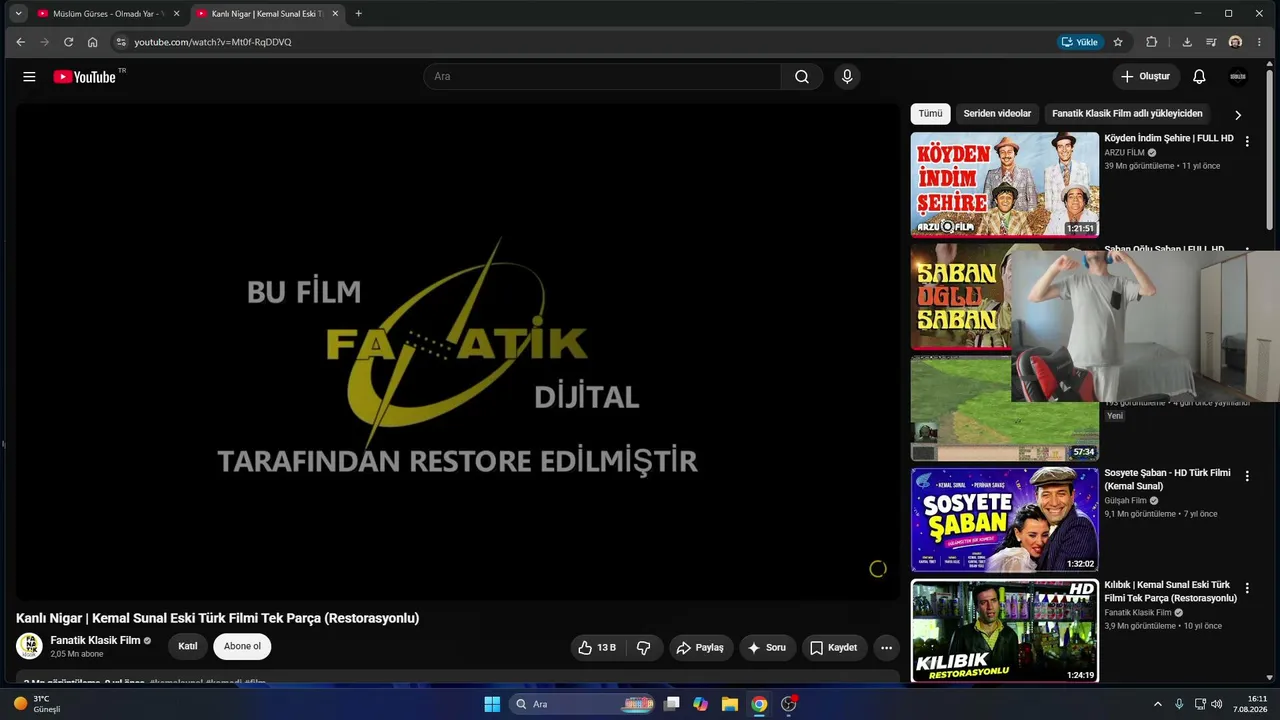Screen dimensions: 1280x720
Task: Open the YouTube account avatar menu
Action: click(1238, 77)
